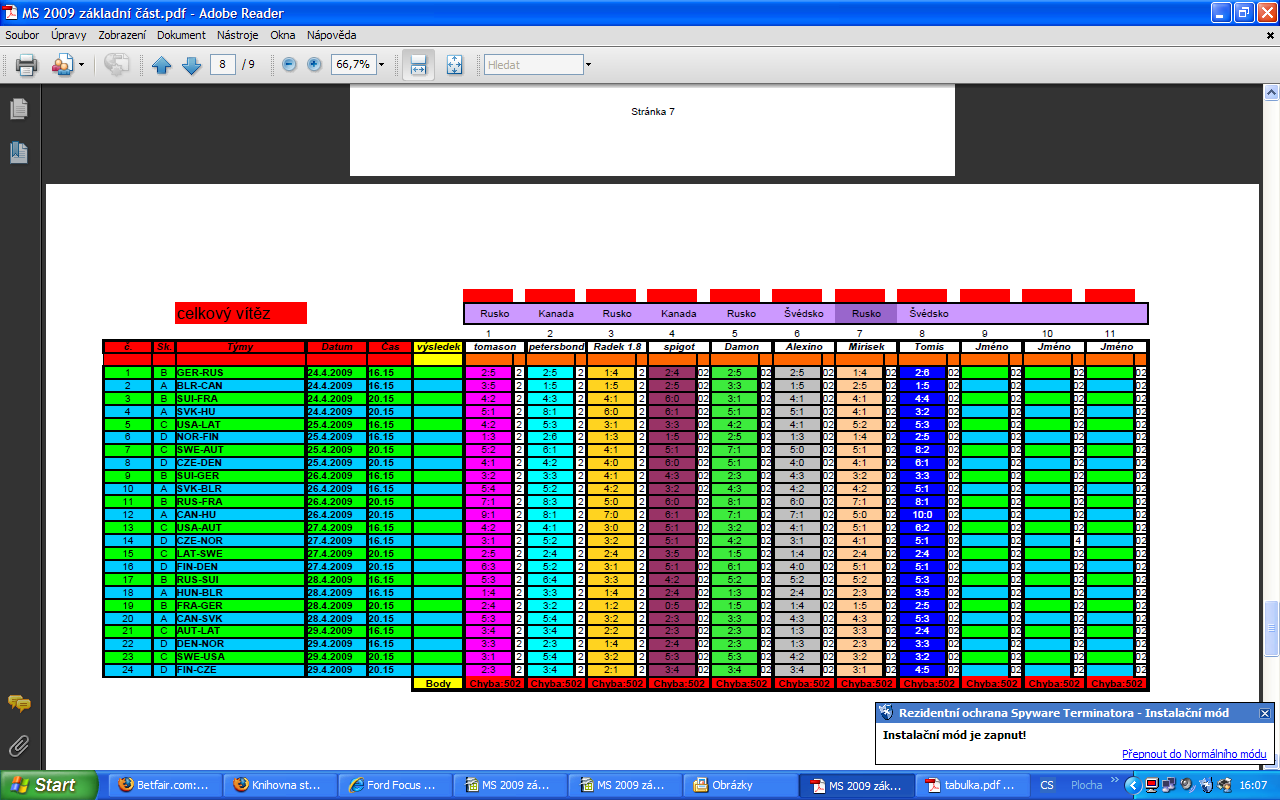The image size is (1280, 800).
Task: Go to next page with down arrow
Action: pos(191,65)
